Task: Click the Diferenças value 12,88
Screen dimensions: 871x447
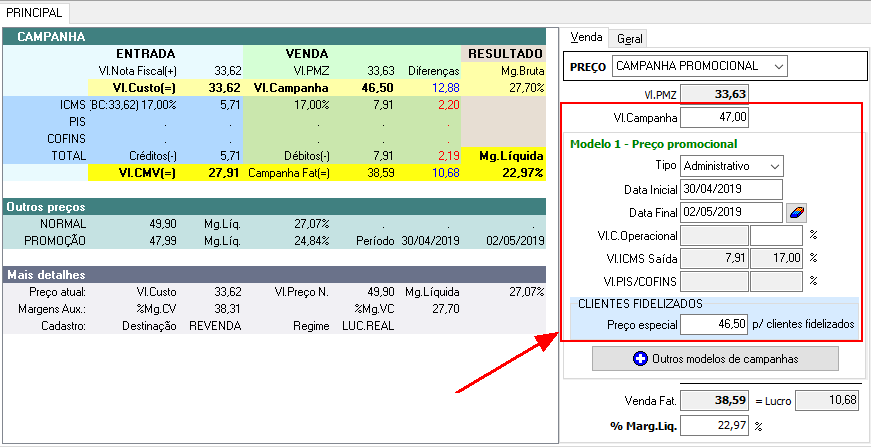Action: 446,88
